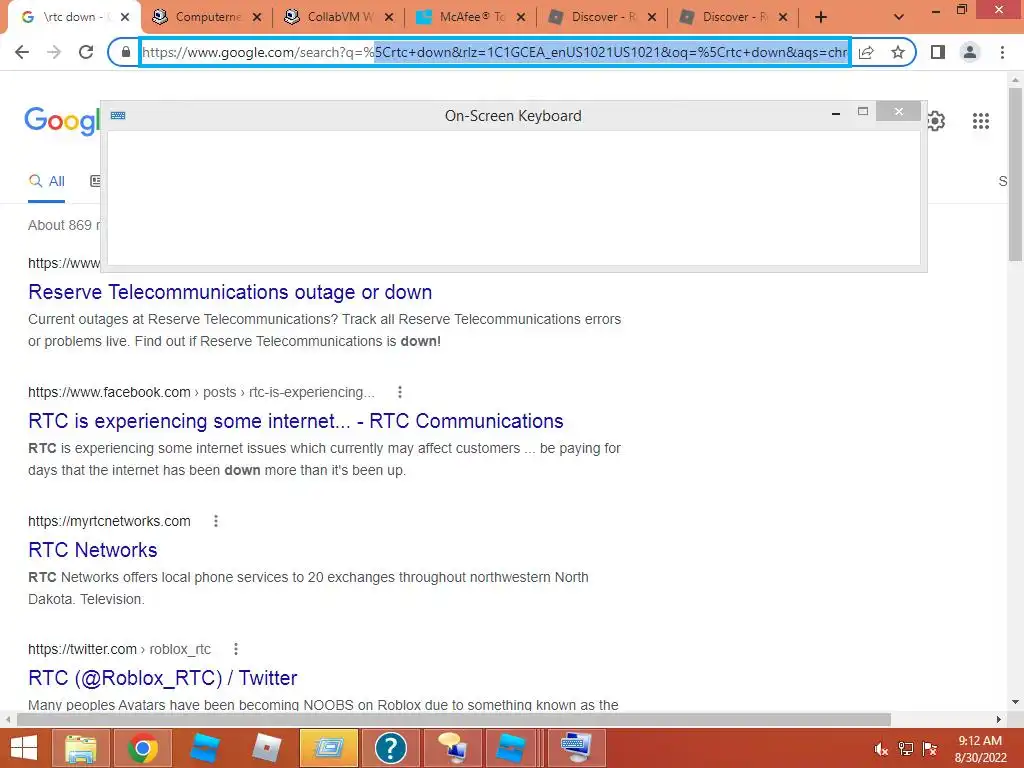
Task: Switch to the CollabVM tab
Action: [340, 17]
